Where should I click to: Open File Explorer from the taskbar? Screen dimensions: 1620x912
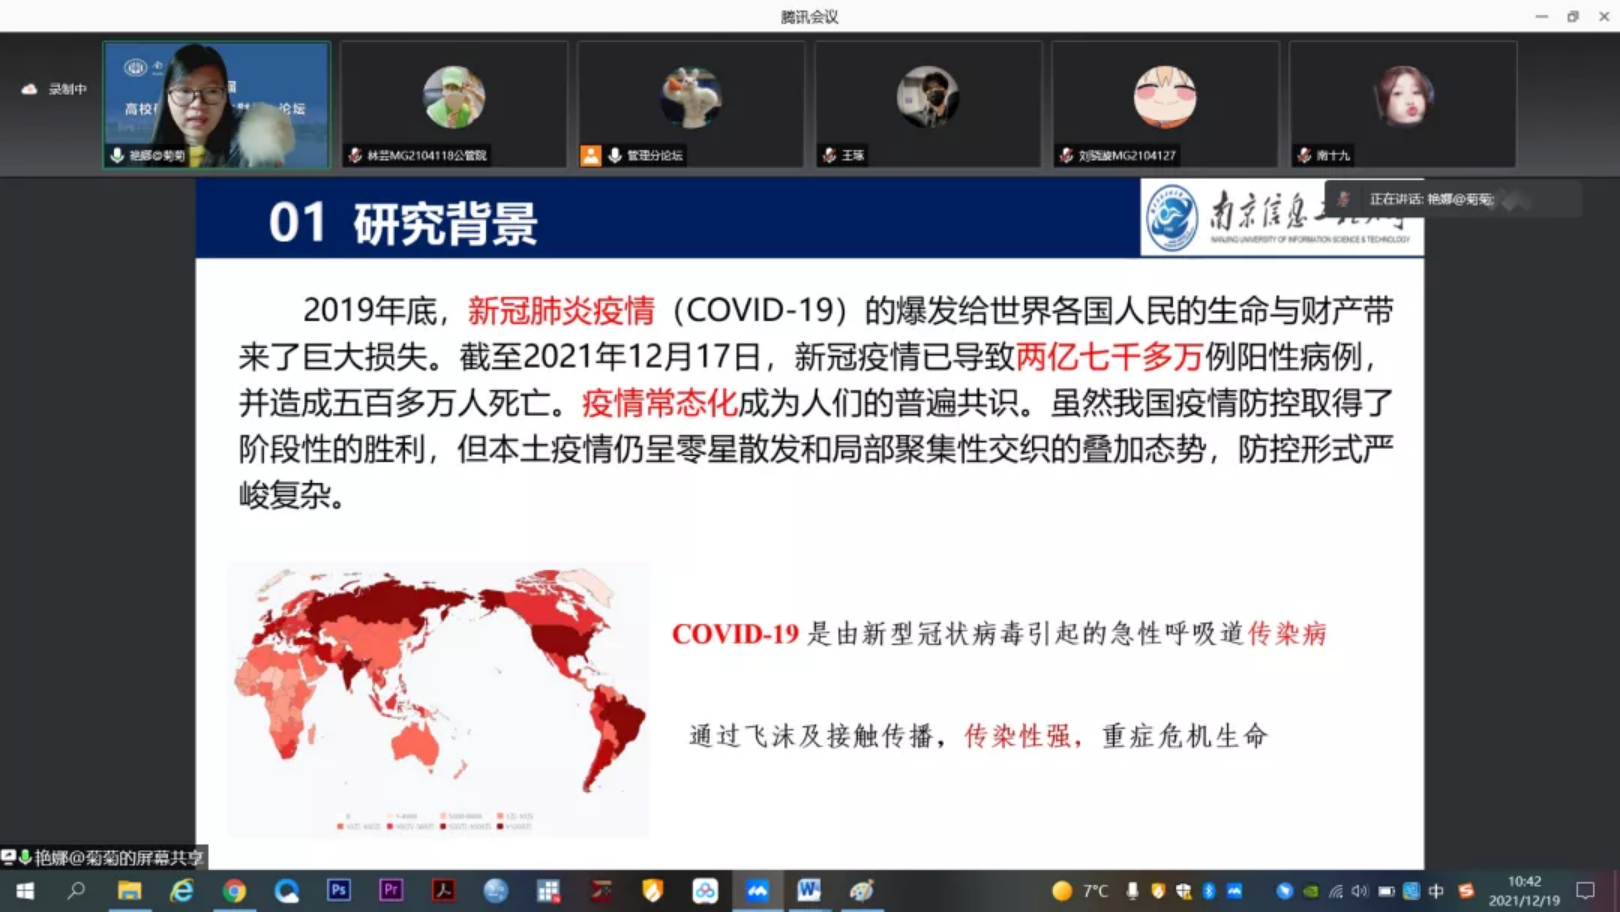(129, 890)
